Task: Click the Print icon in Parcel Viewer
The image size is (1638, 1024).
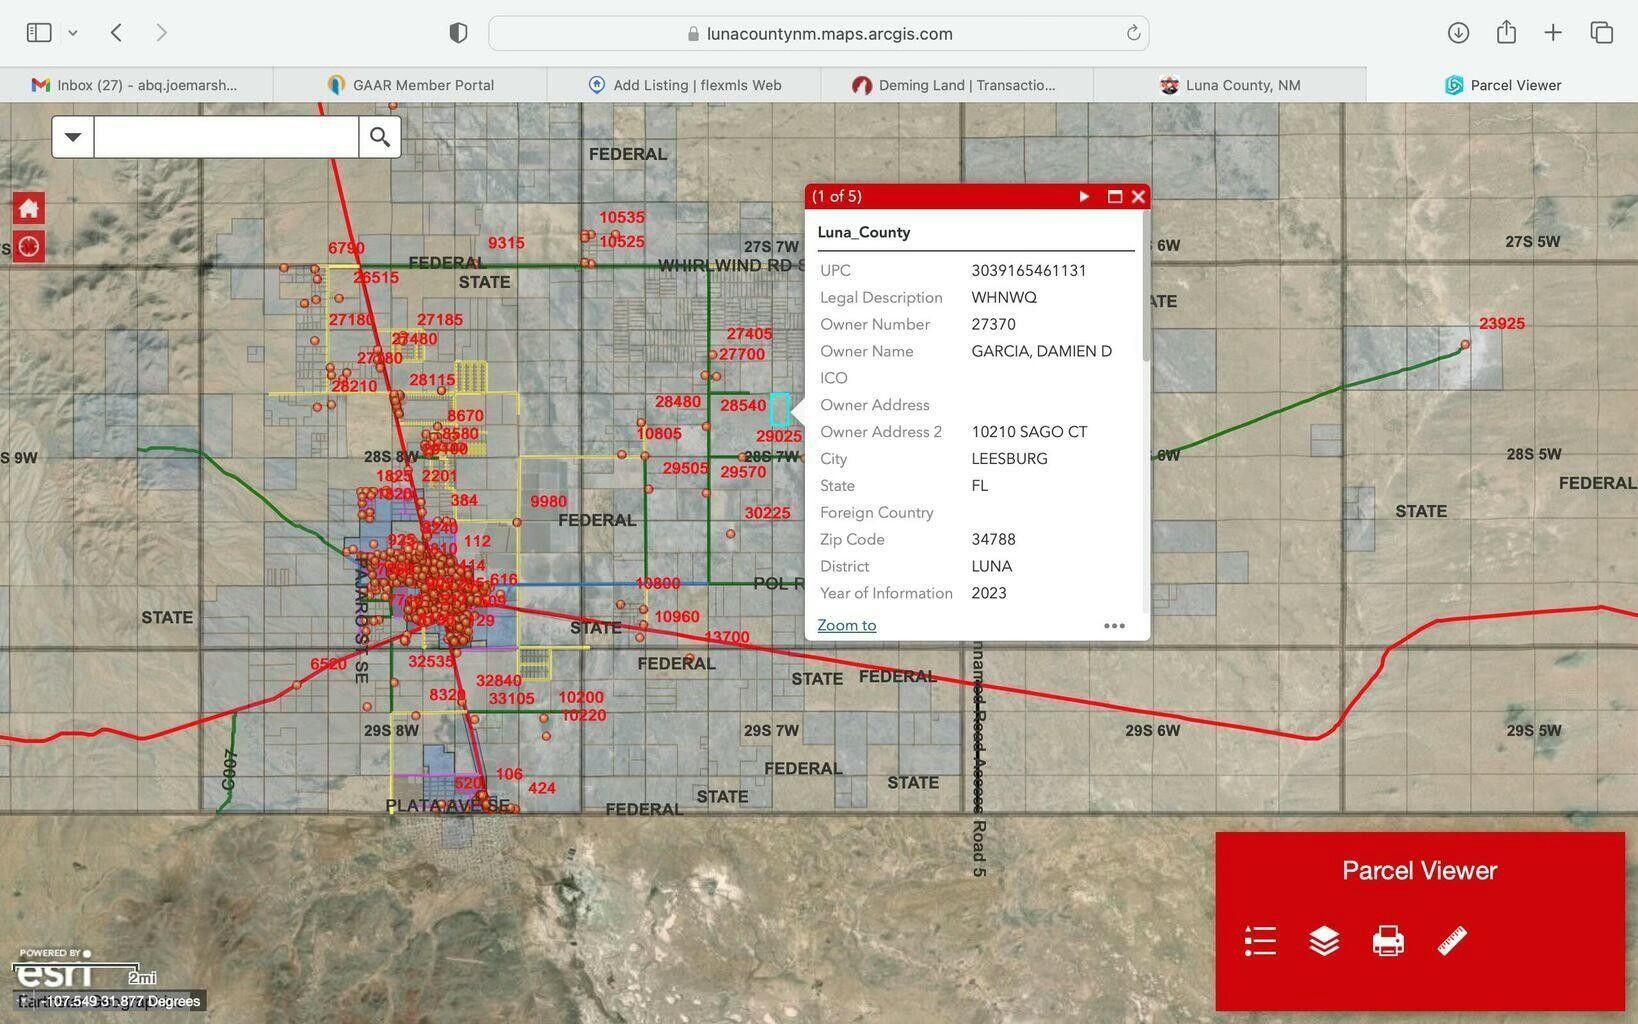Action: [1388, 941]
